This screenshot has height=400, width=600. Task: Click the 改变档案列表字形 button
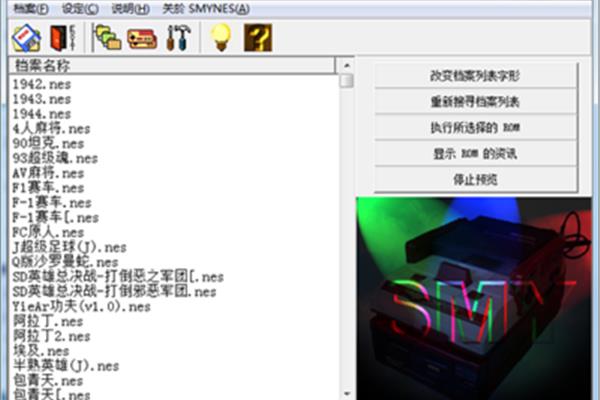(x=475, y=75)
